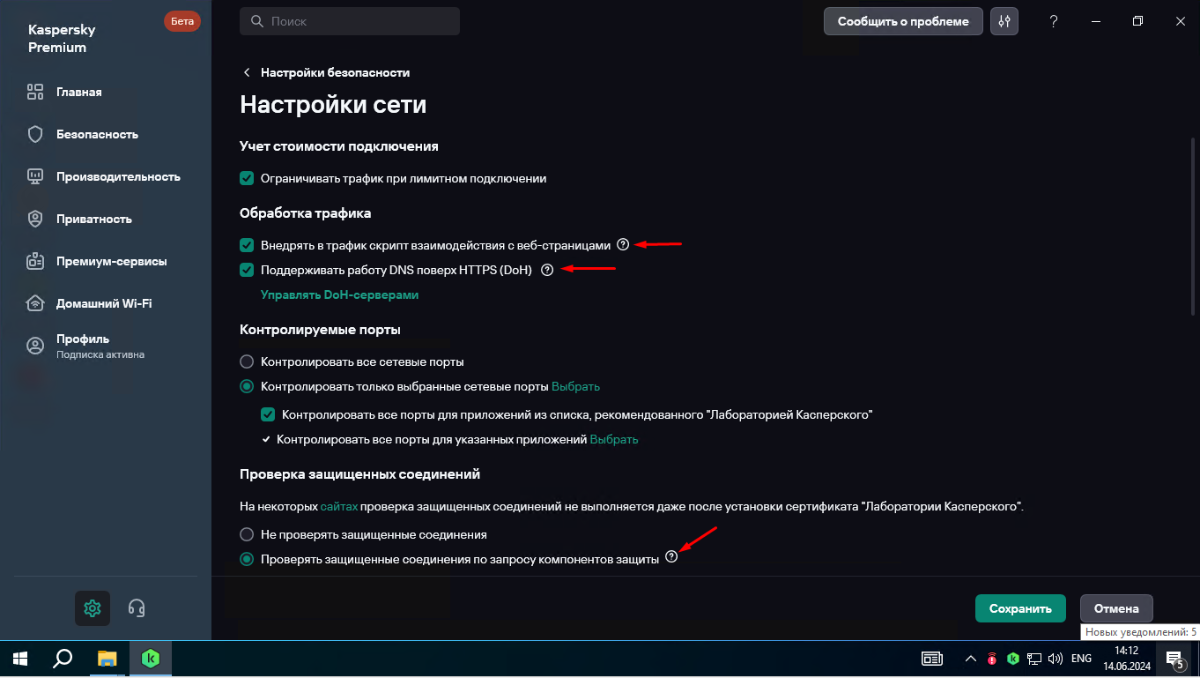Click Выбрать link for selected network ports

point(576,386)
